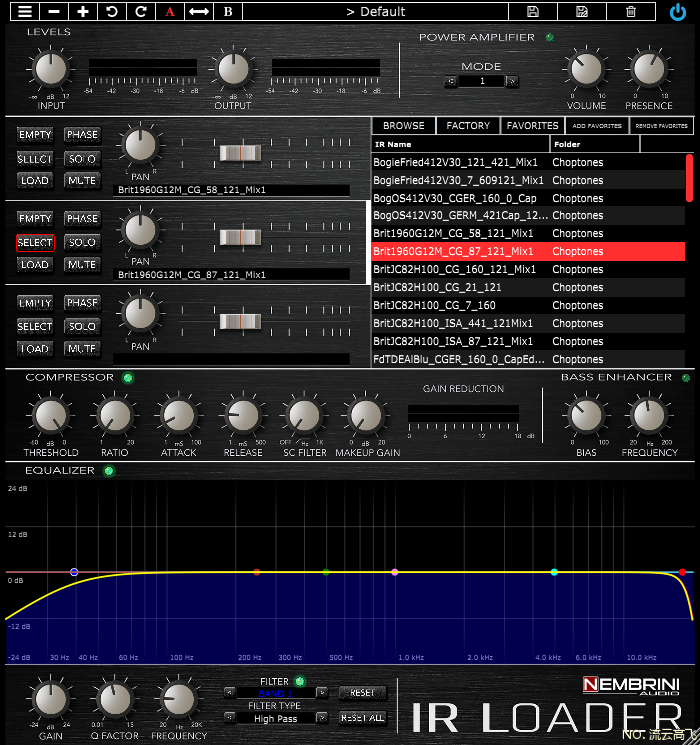The height and width of the screenshot is (745, 700).
Task: Mute the third IR slot
Action: [x=82, y=349]
